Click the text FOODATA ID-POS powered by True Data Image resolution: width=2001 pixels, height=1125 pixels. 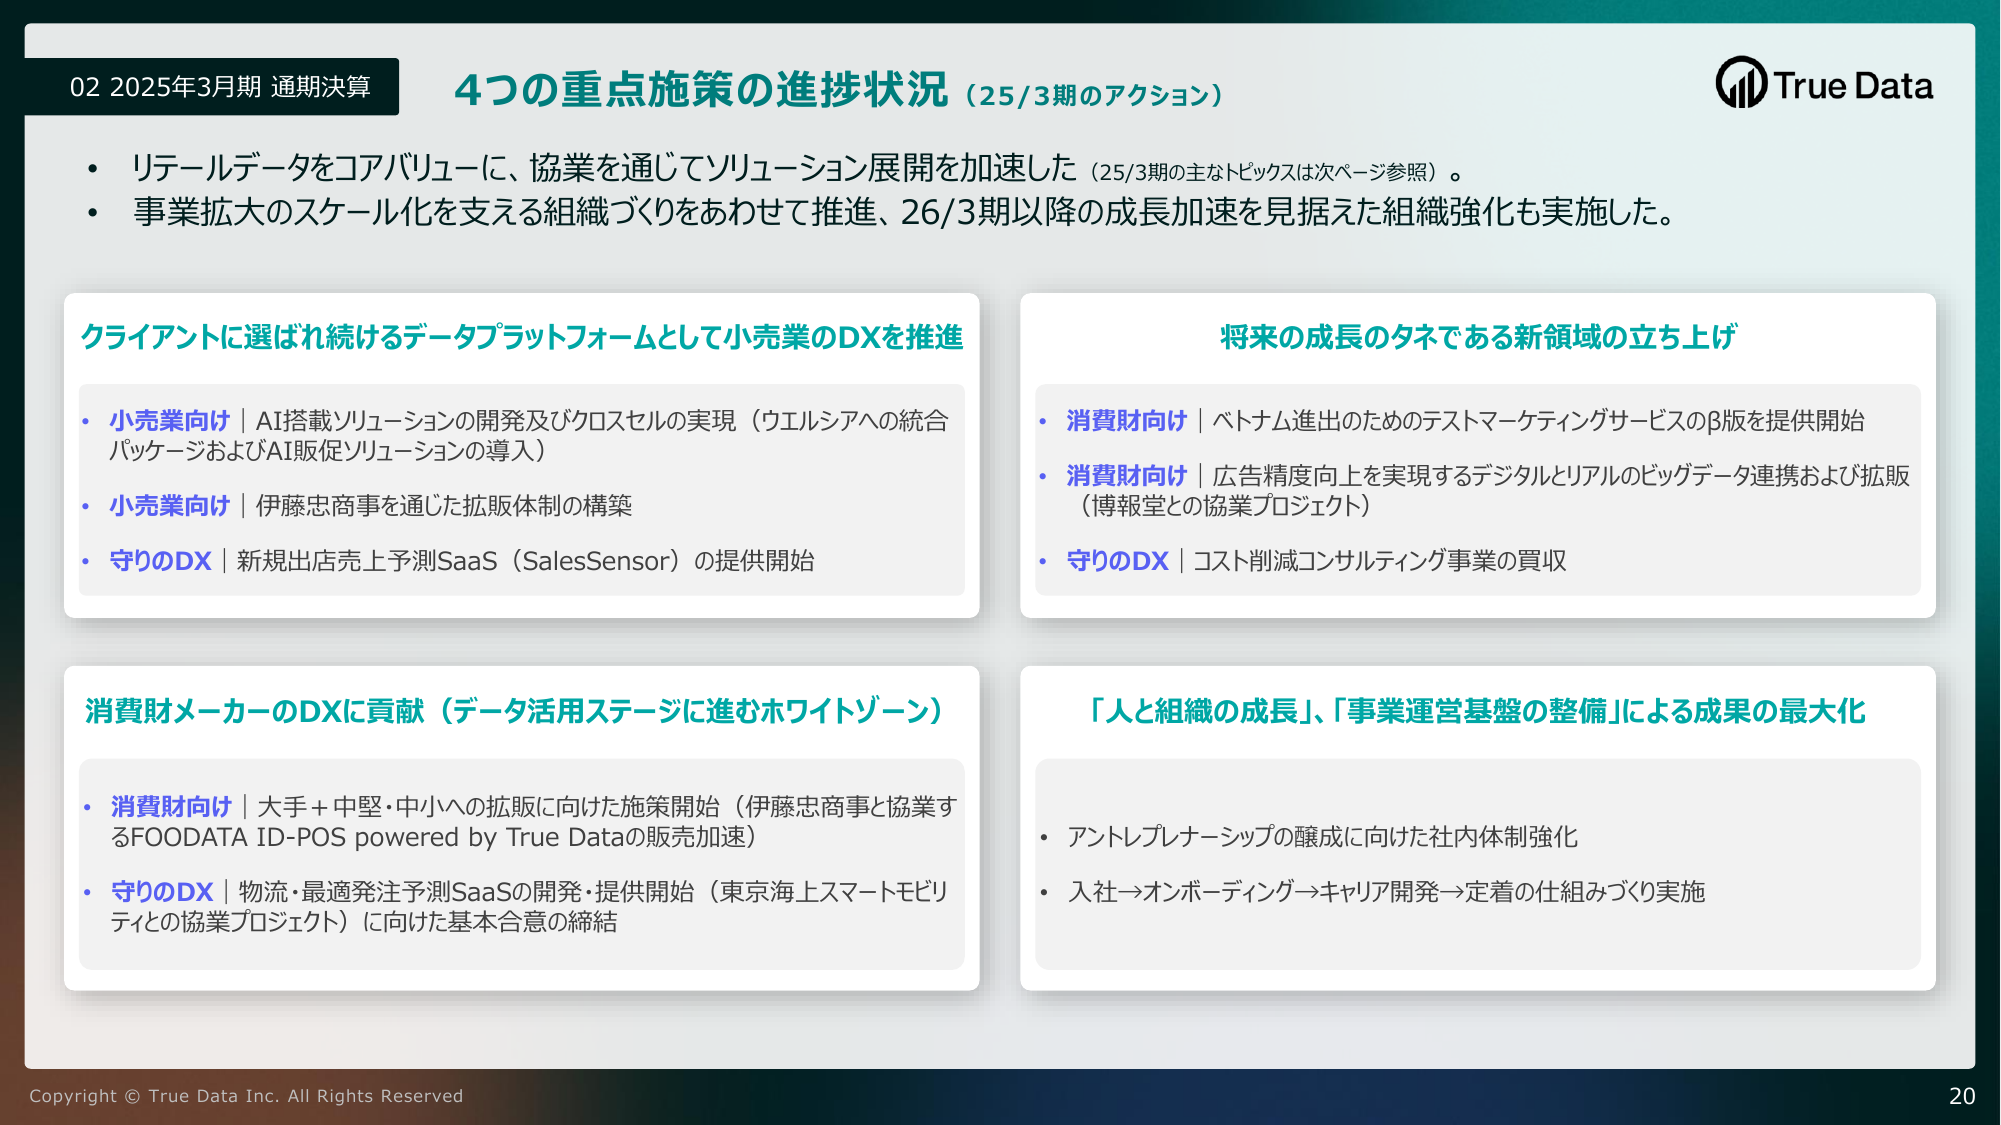(378, 837)
